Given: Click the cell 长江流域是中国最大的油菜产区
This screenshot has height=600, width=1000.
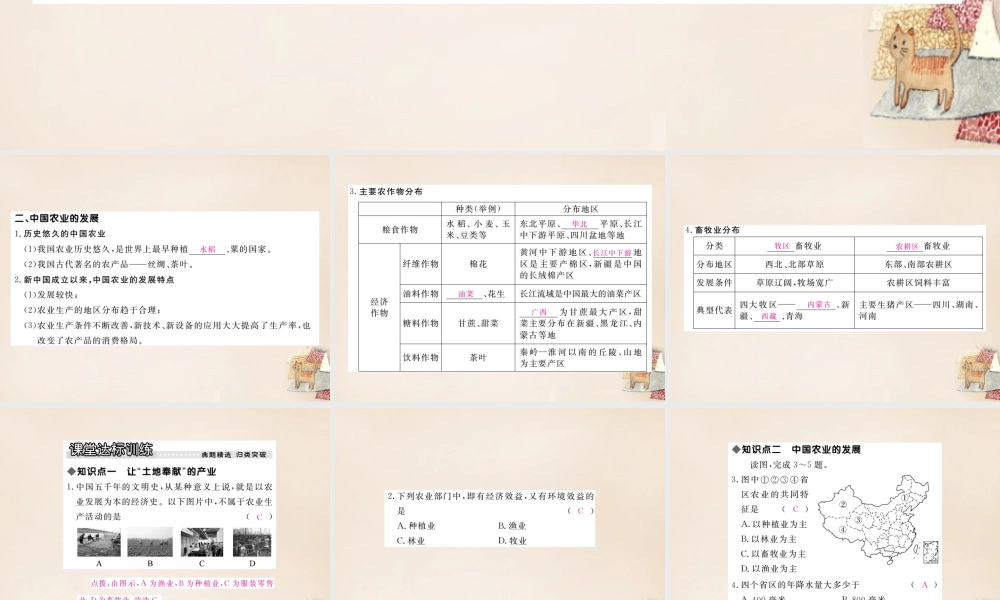Looking at the screenshot, I should click(x=581, y=294).
